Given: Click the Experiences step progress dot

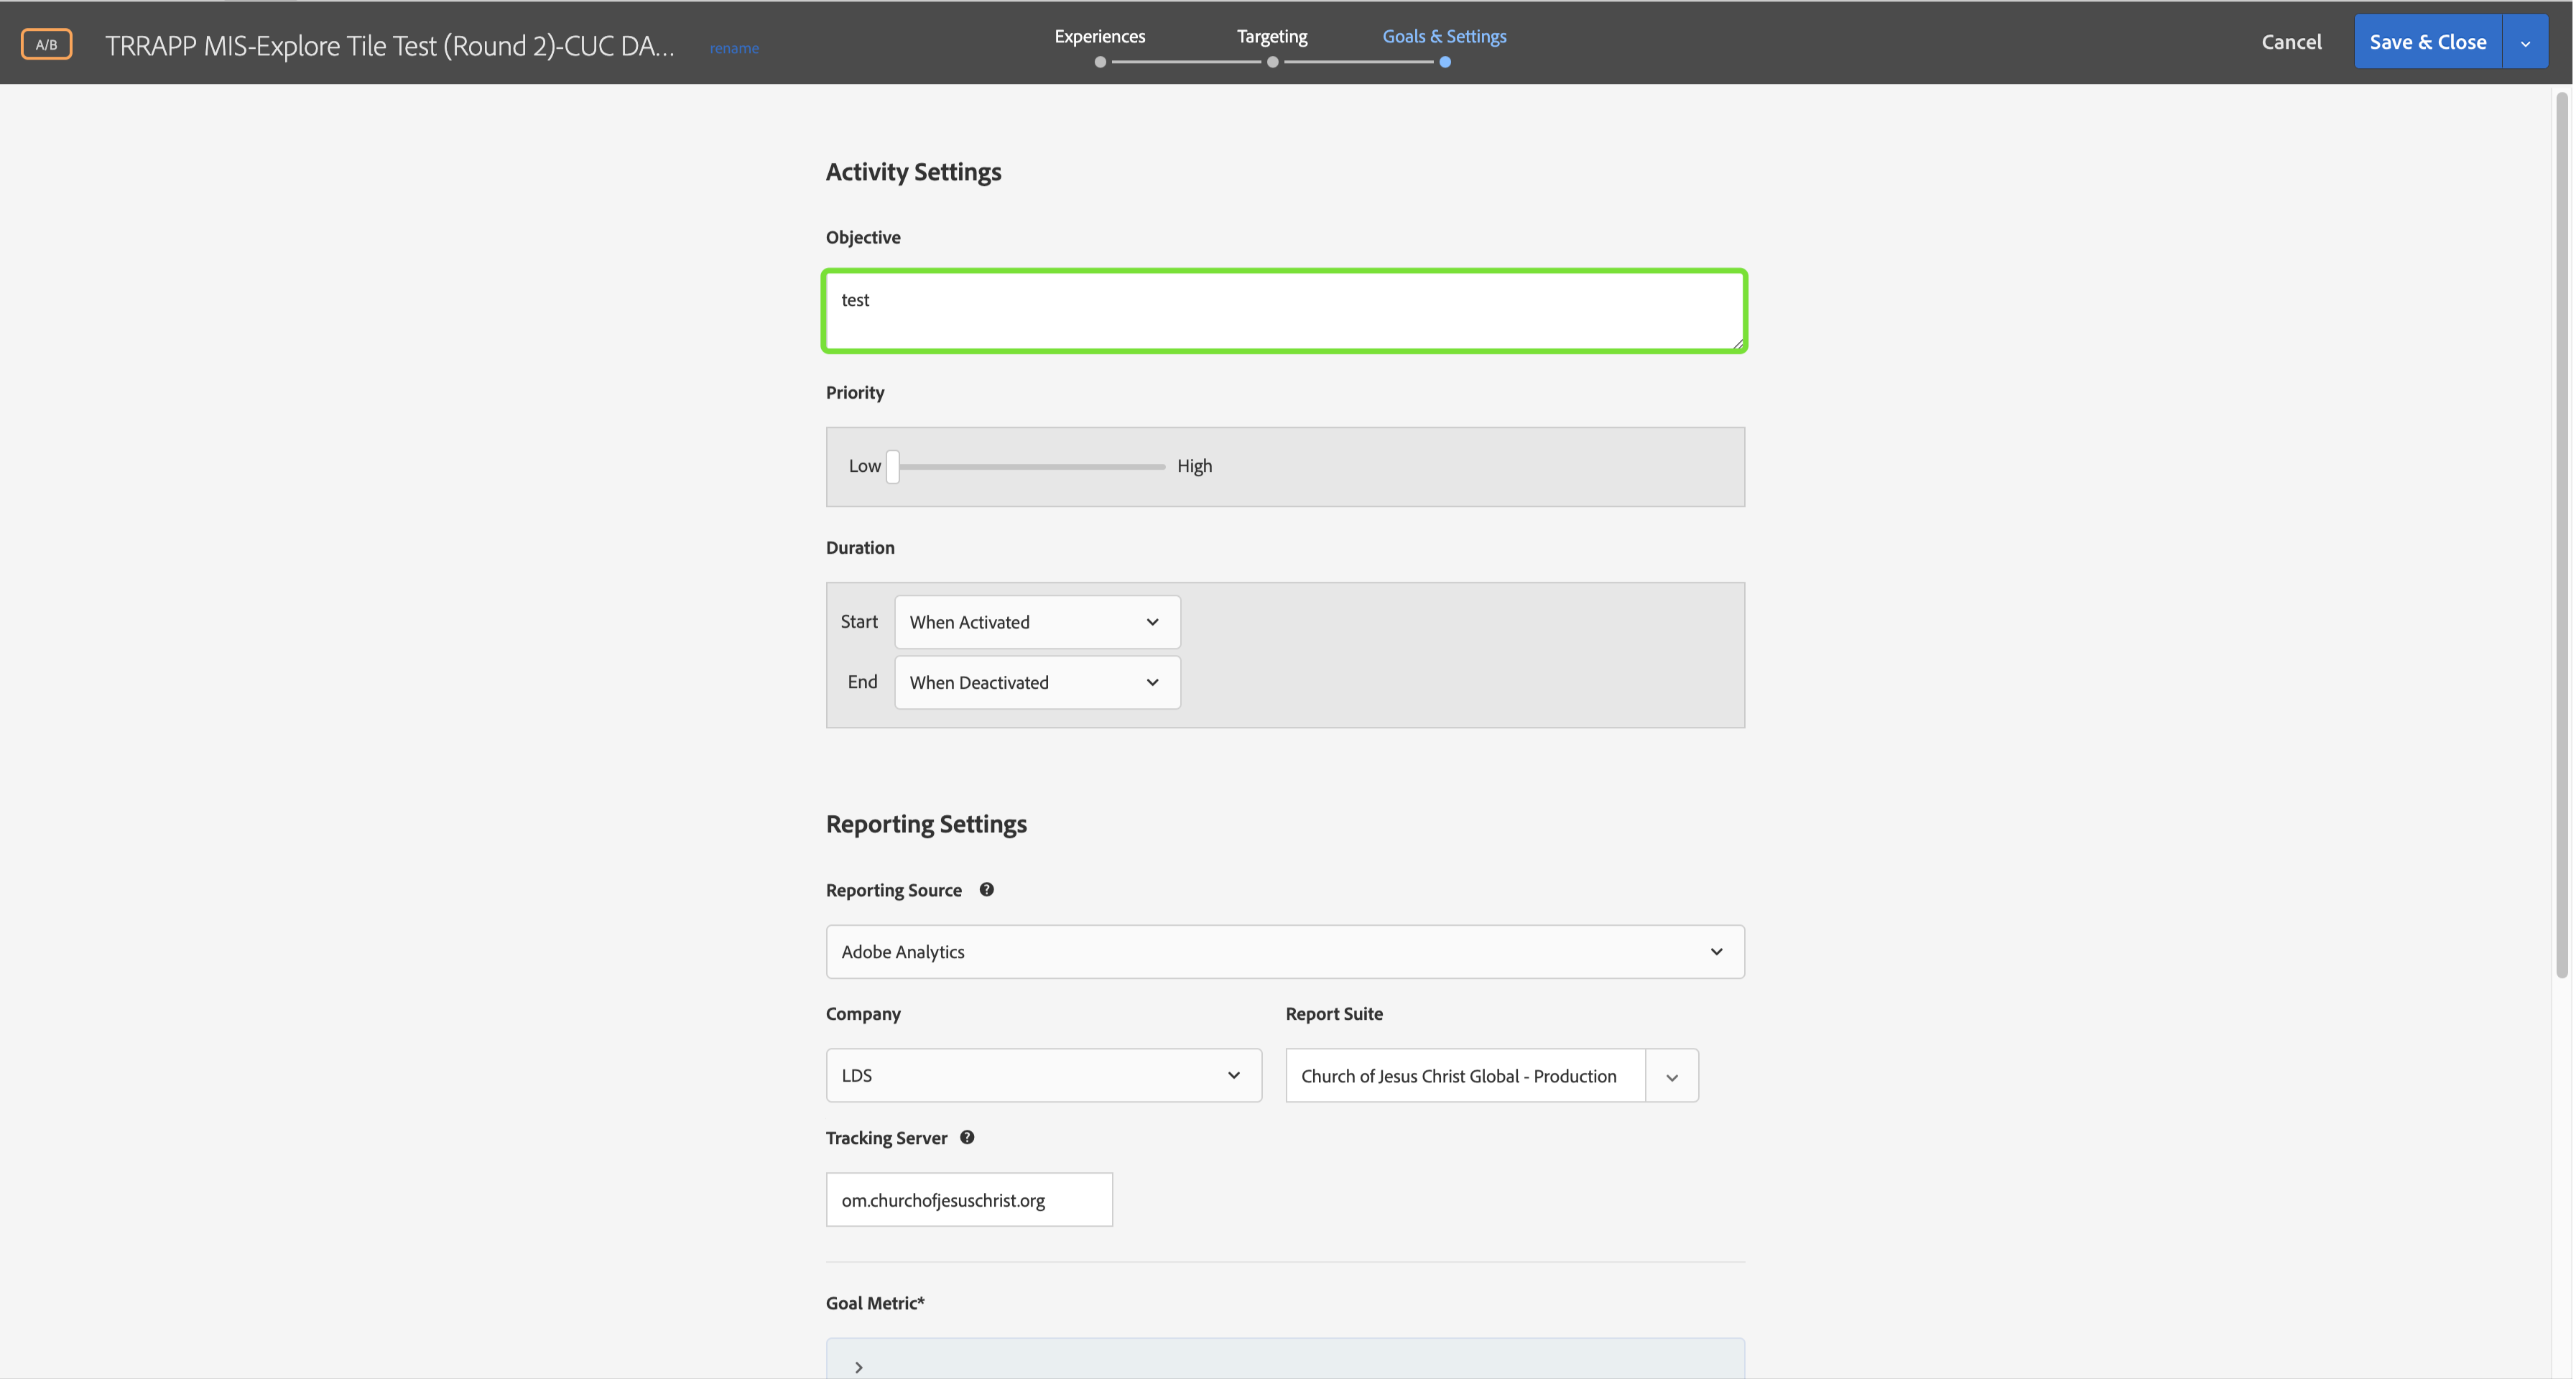Looking at the screenshot, I should pos(1100,61).
